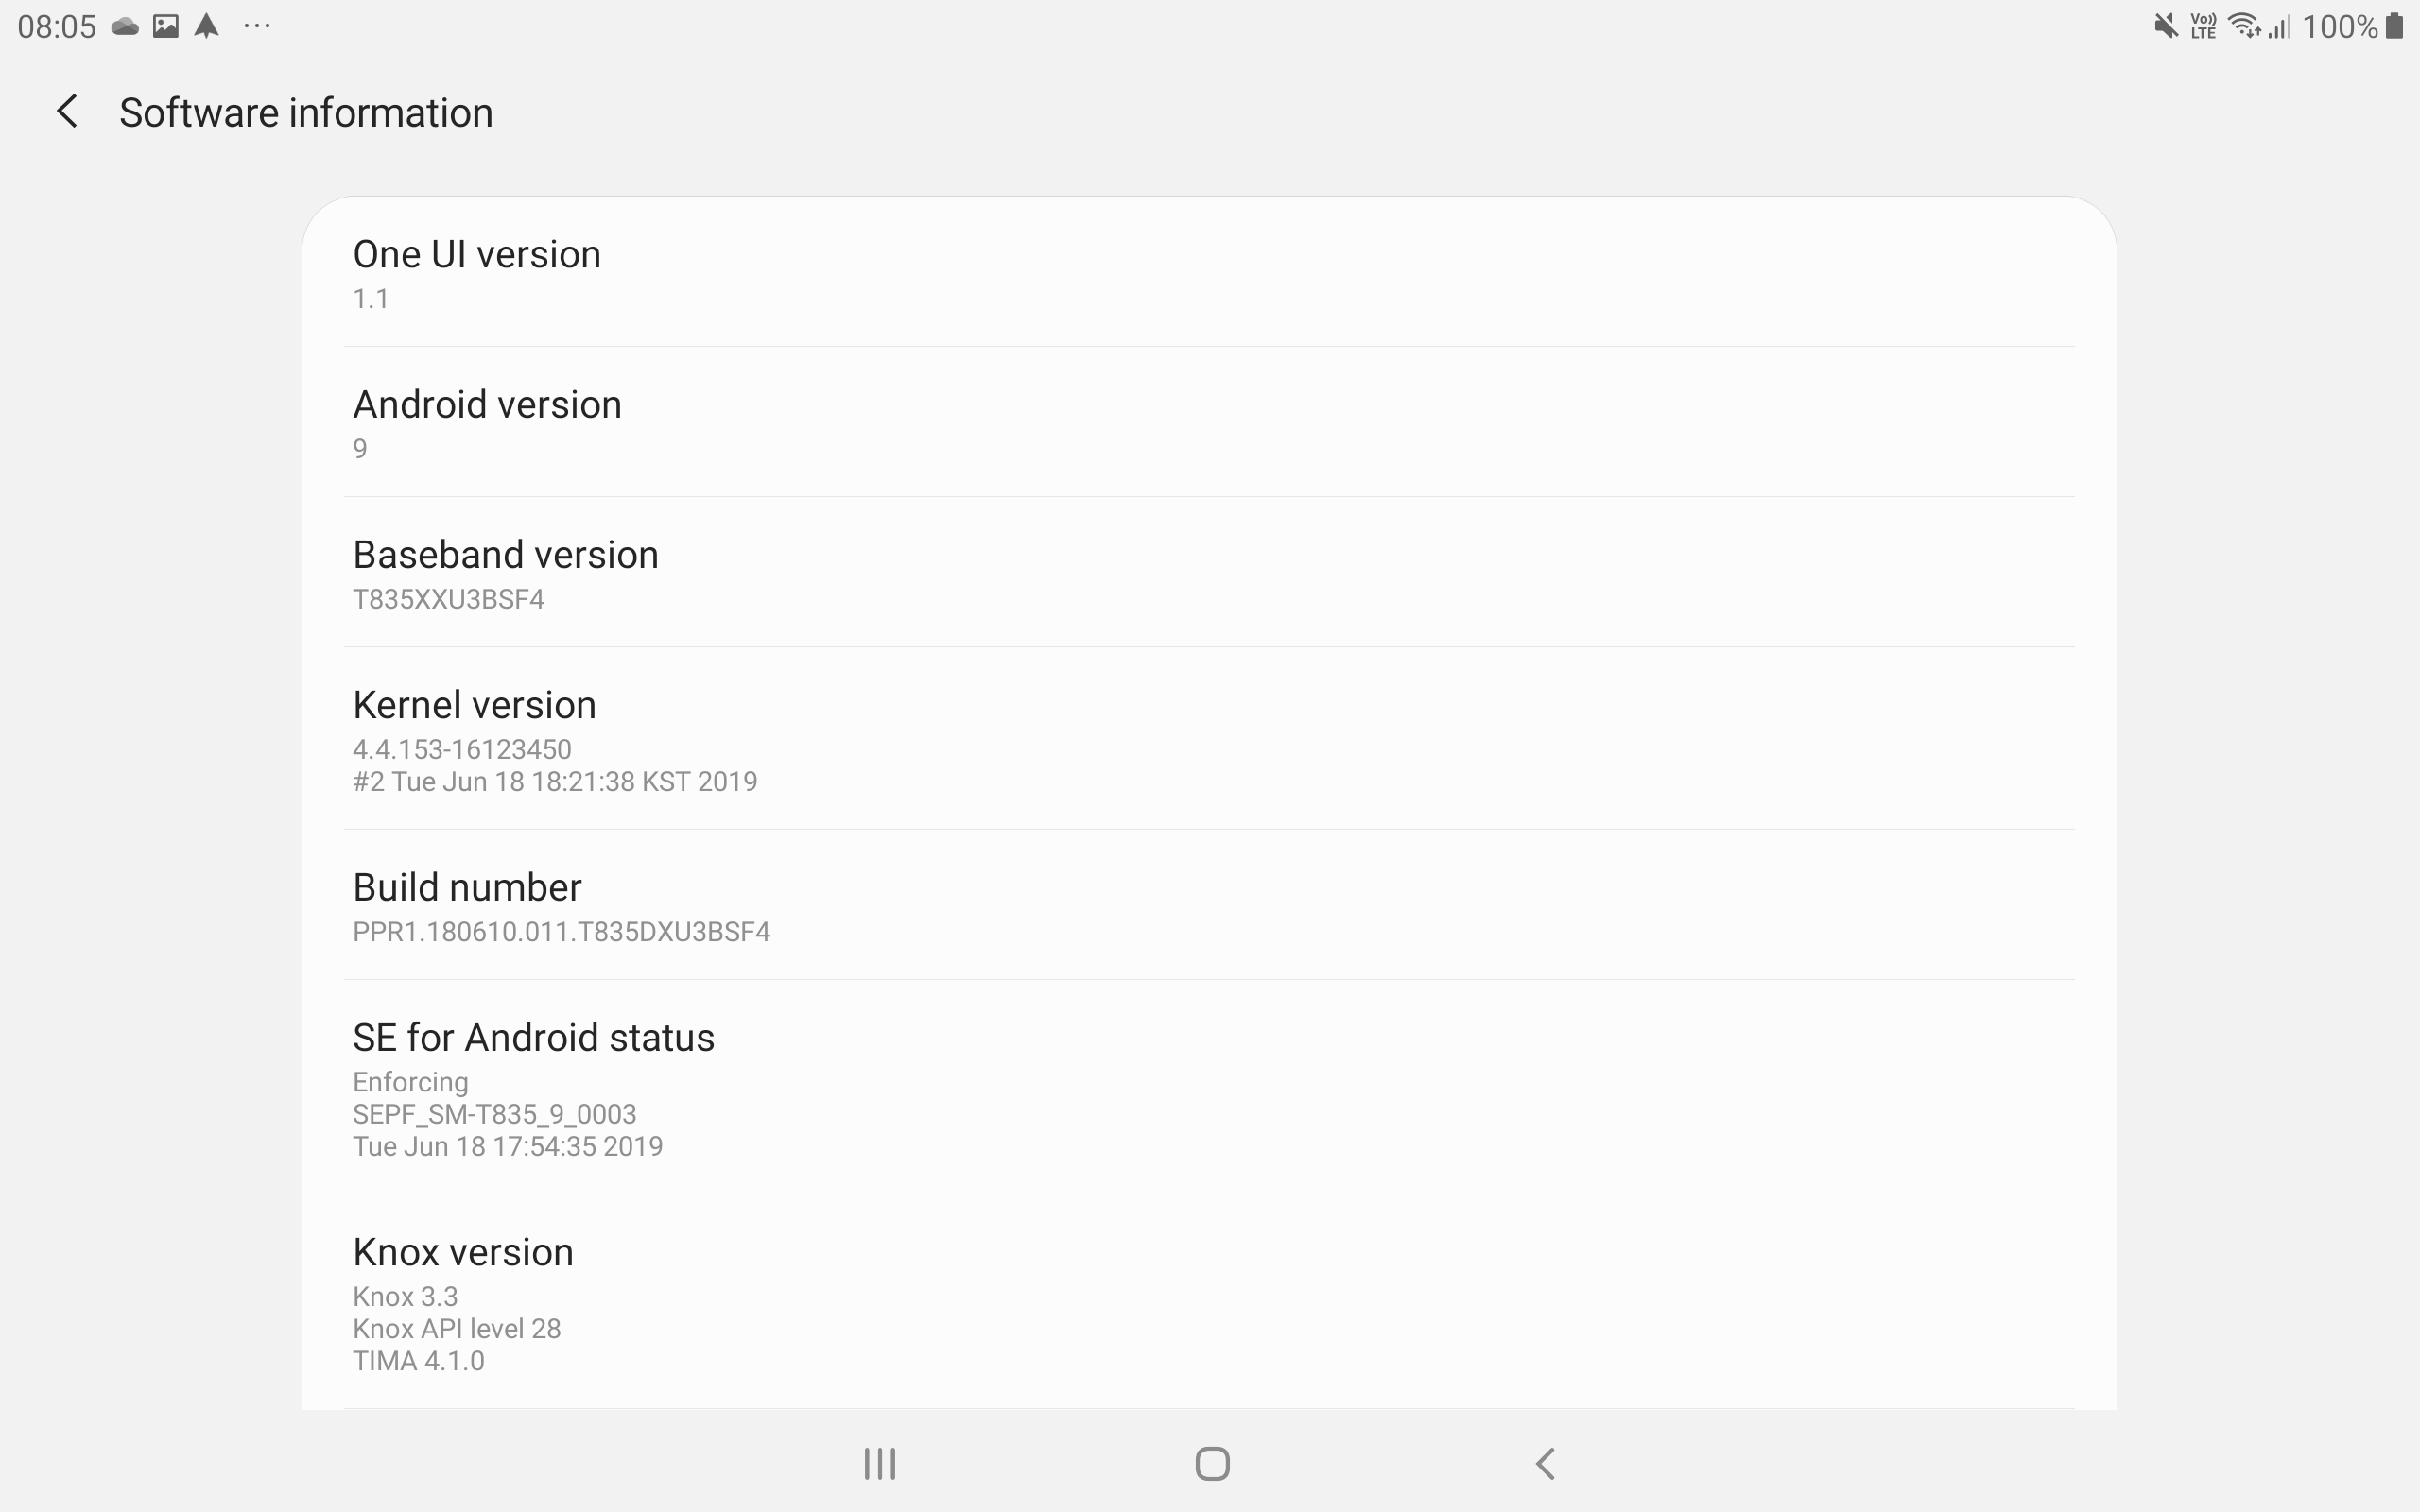Tap the Software information page title
This screenshot has width=2420, height=1512.
pyautogui.click(x=306, y=112)
